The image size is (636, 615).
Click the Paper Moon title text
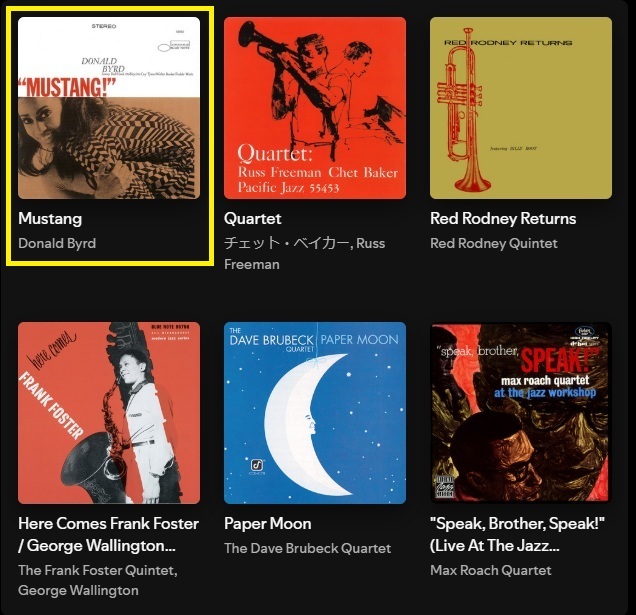(268, 524)
